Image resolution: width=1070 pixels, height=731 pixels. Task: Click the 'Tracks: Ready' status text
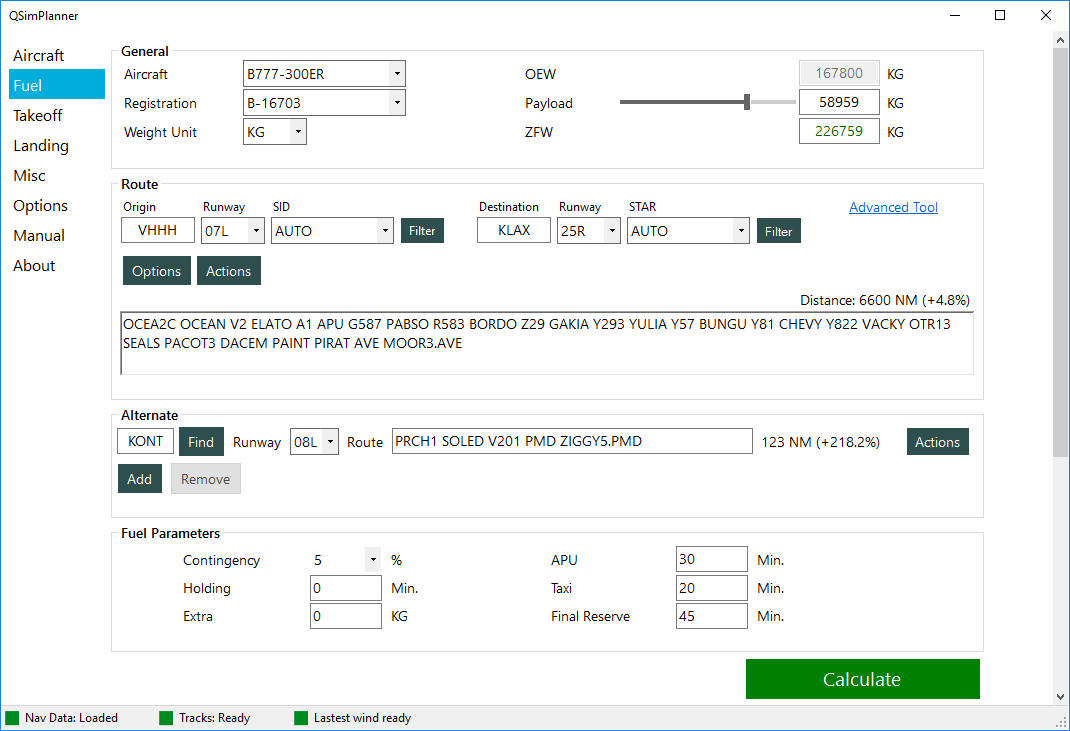[x=214, y=717]
